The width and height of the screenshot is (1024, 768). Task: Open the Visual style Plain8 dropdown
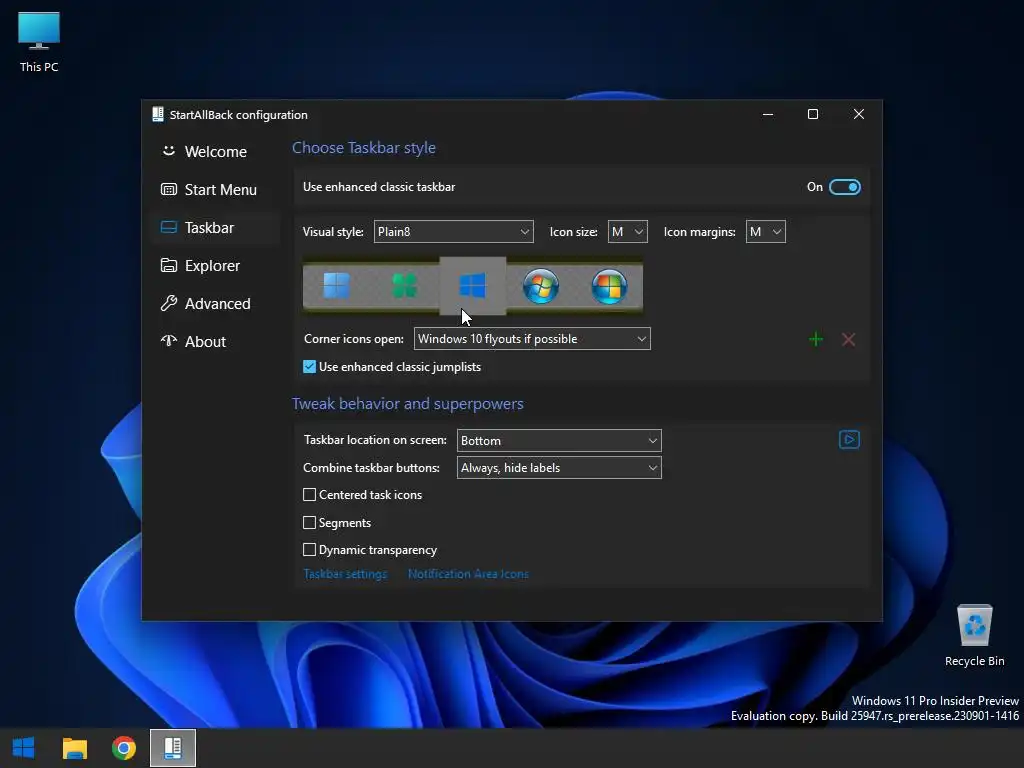pos(453,231)
